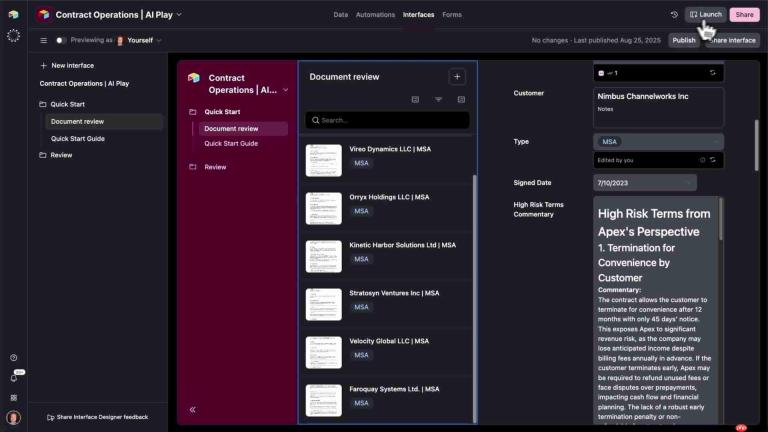Open the base history clock icon
This screenshot has height=432, width=768.
coord(674,15)
